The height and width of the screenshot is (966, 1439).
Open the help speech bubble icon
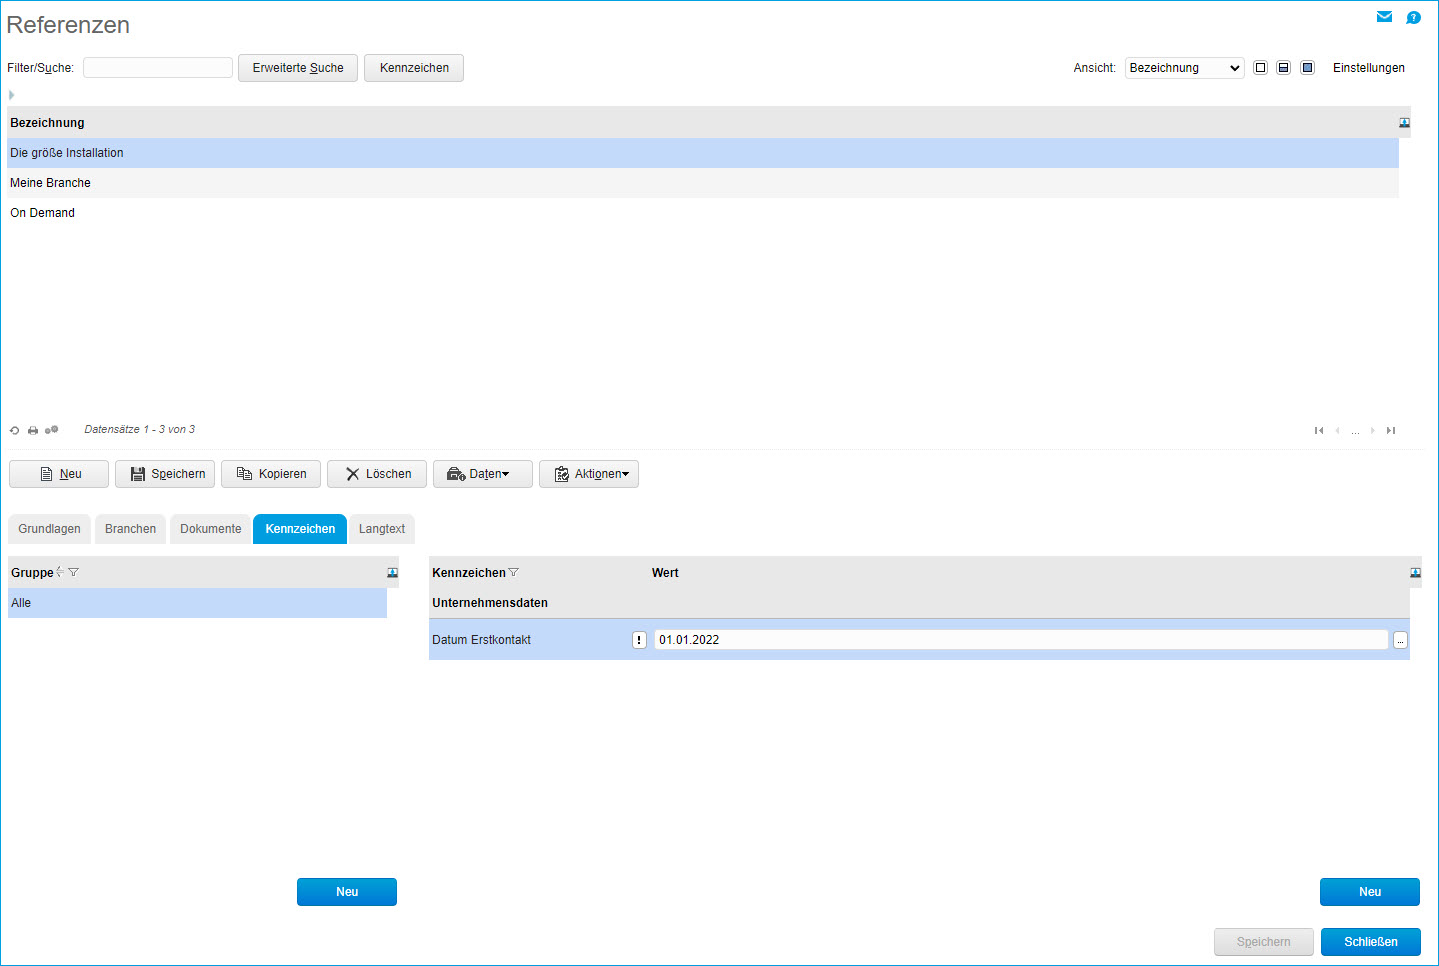pyautogui.click(x=1413, y=17)
